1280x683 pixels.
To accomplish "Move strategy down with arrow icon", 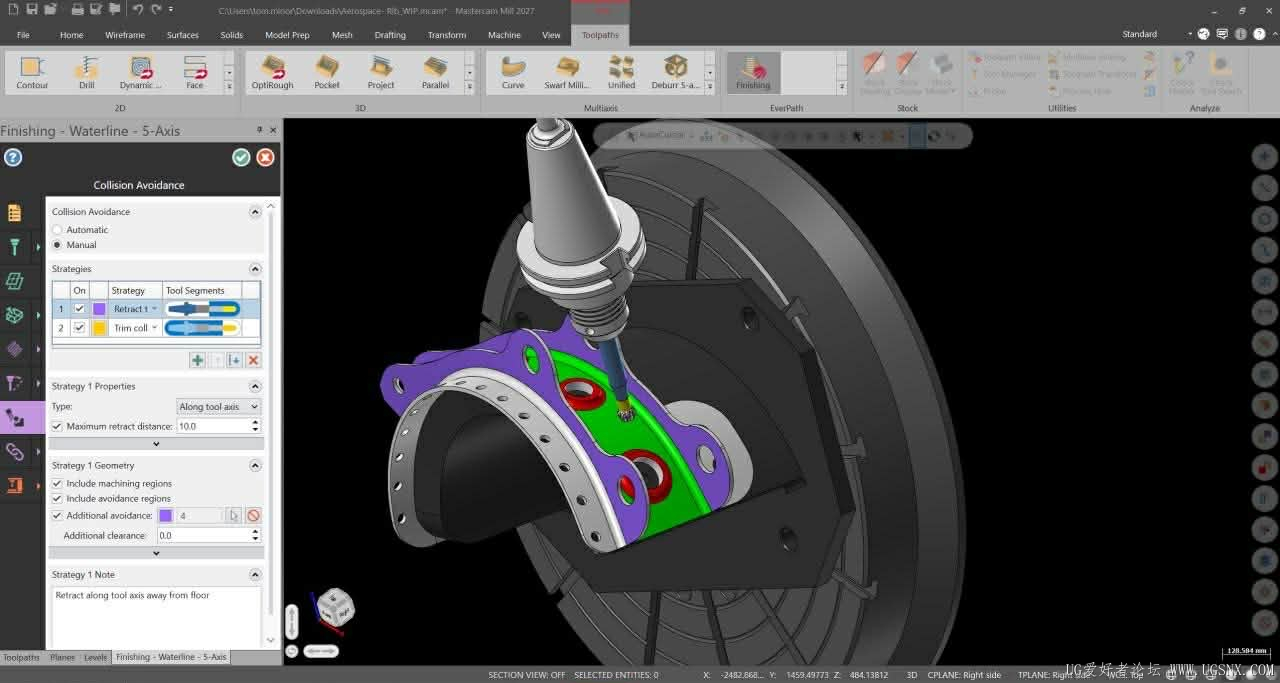I will tap(235, 360).
